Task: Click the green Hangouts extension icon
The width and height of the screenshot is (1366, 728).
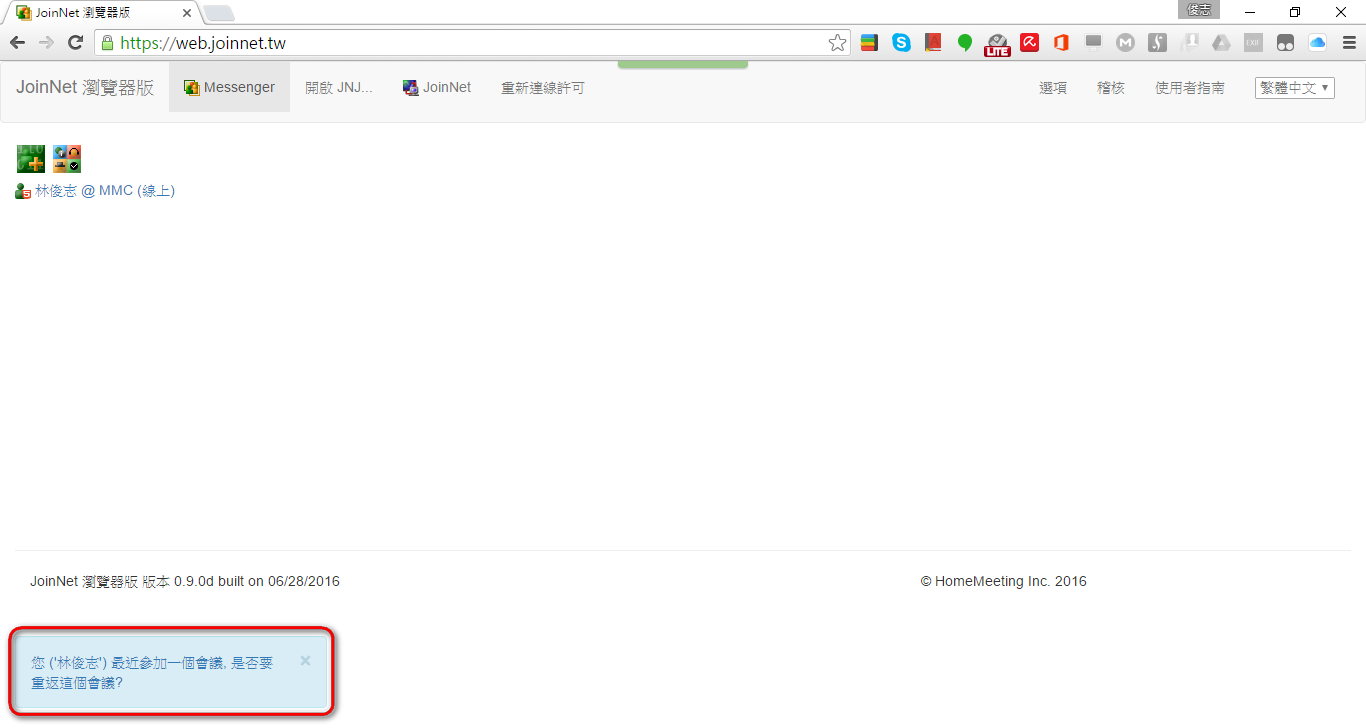Action: pyautogui.click(x=965, y=43)
